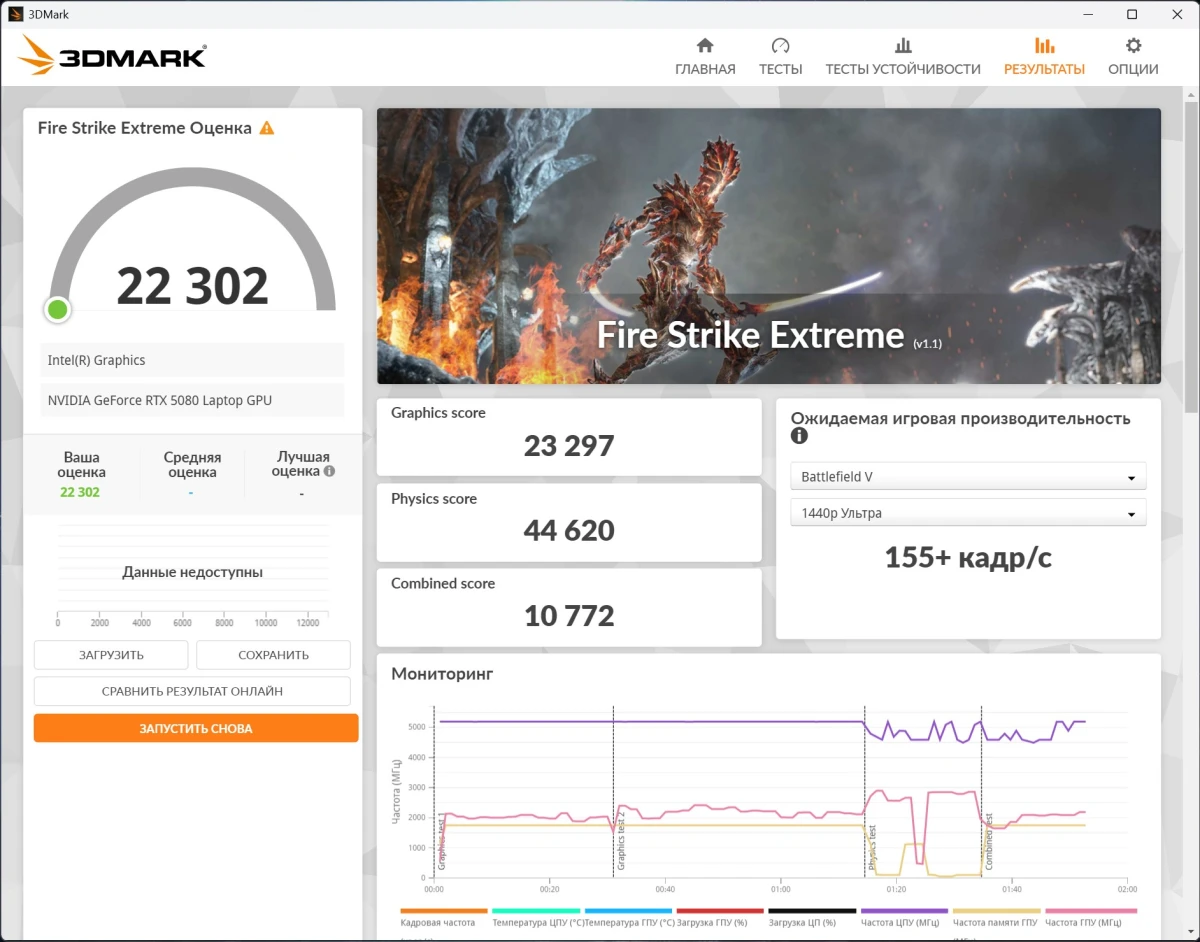Click the Physics score value 44 620

(x=569, y=530)
